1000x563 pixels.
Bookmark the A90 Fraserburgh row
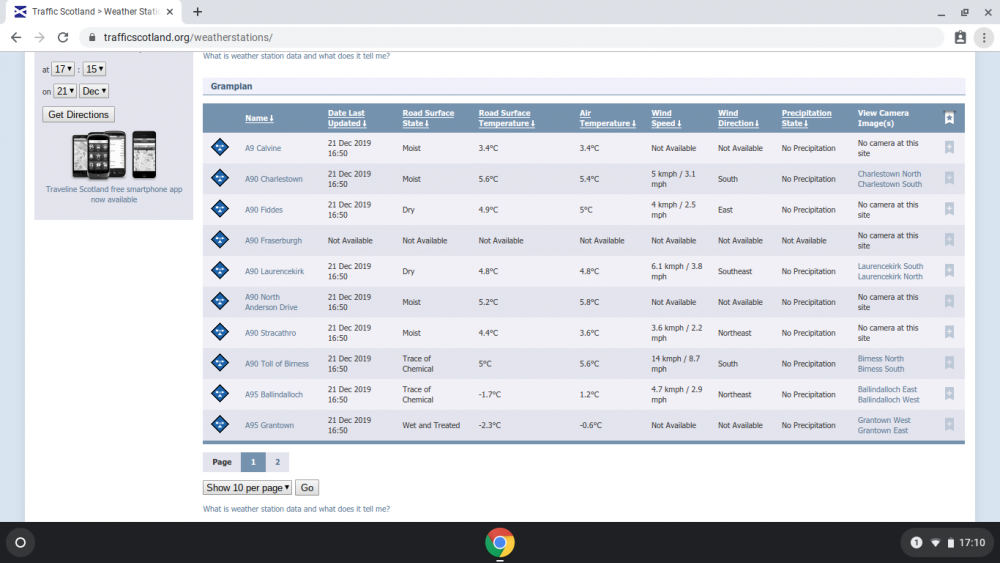tap(949, 240)
